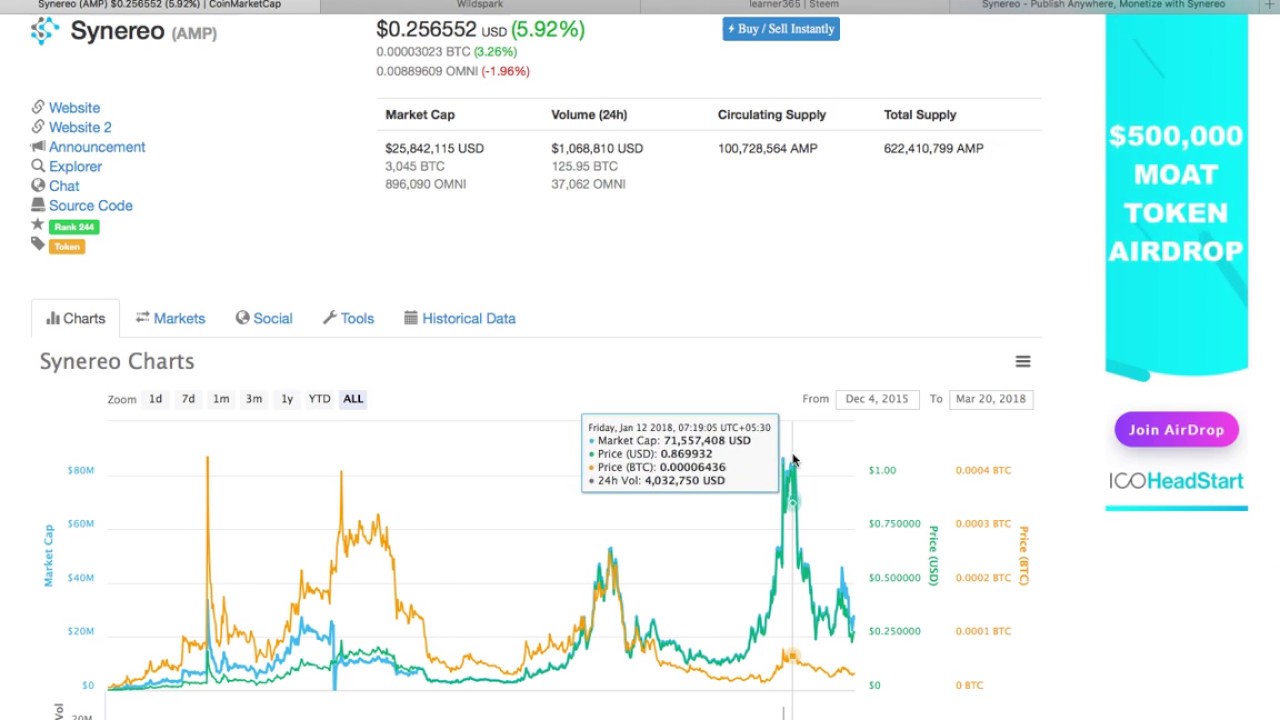Screen dimensions: 1280x720
Task: Open the Website link
Action: 74,108
